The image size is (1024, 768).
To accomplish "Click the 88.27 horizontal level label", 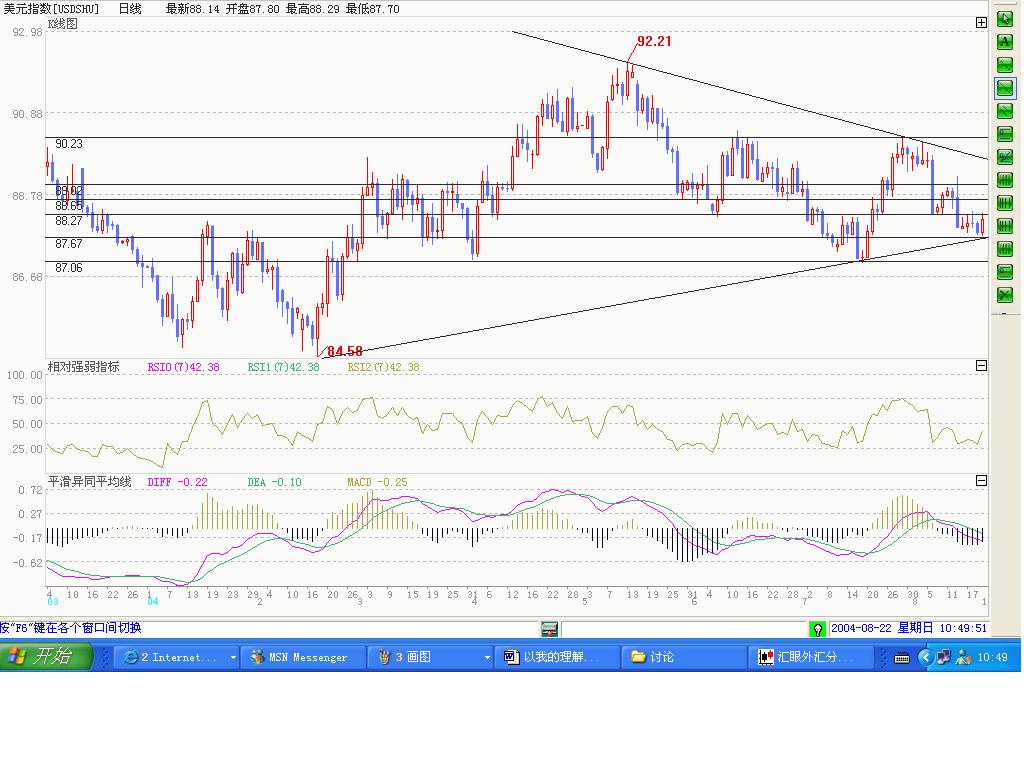I will tap(69, 221).
